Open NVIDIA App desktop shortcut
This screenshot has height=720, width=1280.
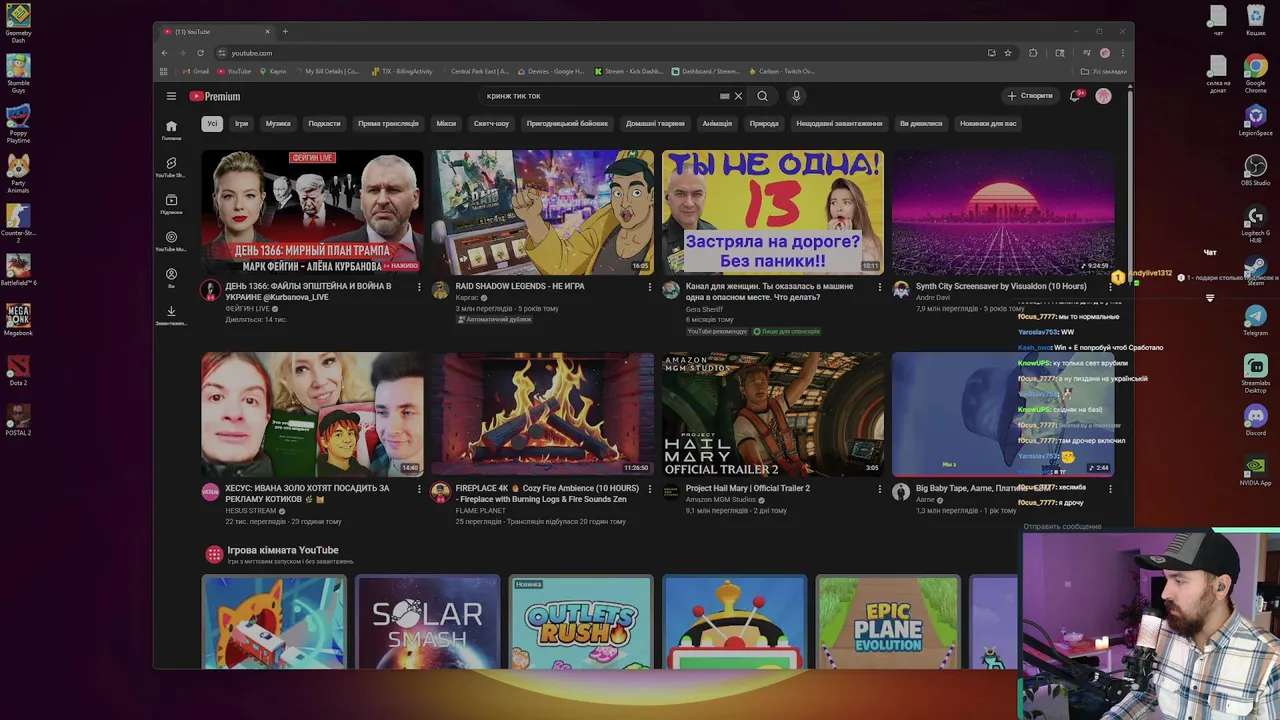(1255, 470)
